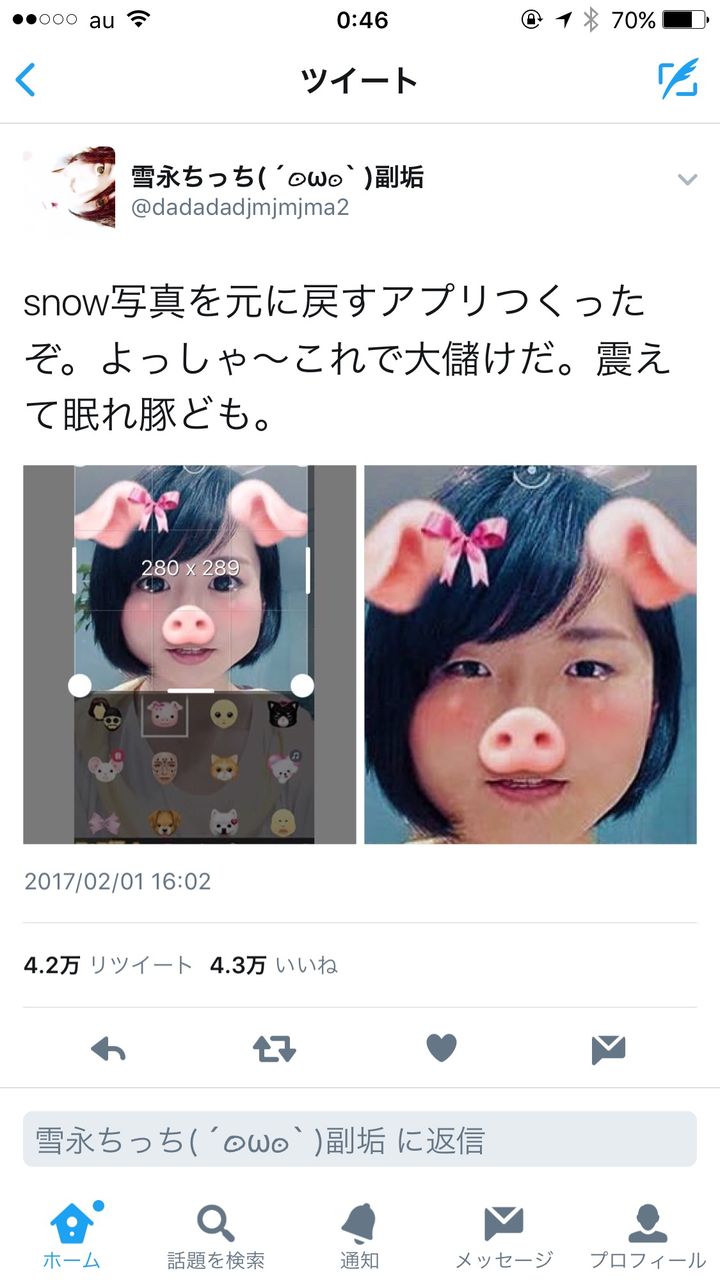Tap the reply input field に返信
The height and width of the screenshot is (1280, 720).
pyautogui.click(x=360, y=1139)
